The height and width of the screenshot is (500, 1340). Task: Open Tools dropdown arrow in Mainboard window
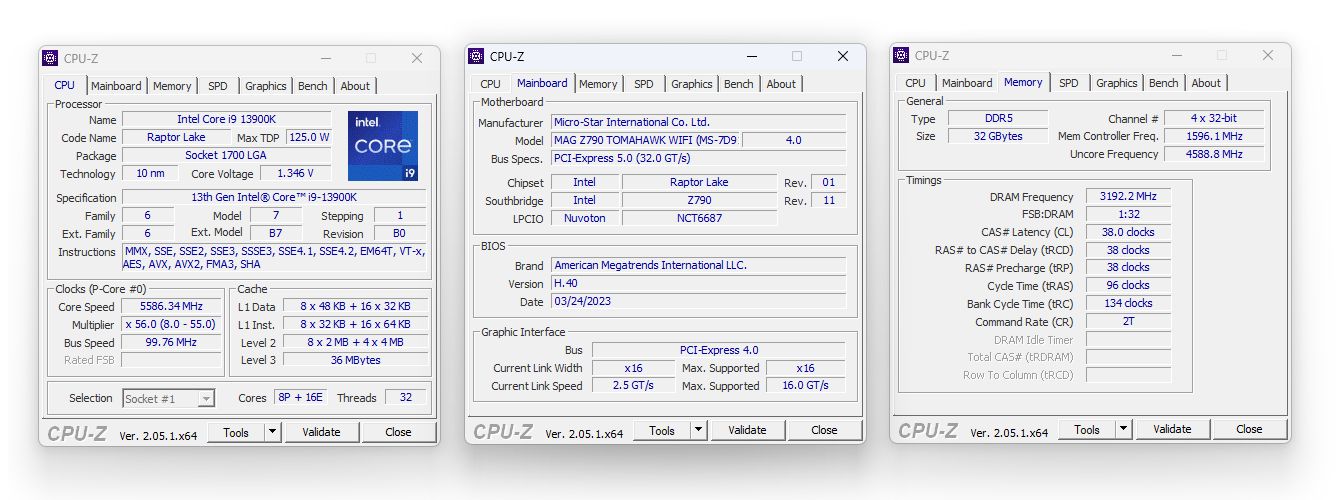point(698,430)
